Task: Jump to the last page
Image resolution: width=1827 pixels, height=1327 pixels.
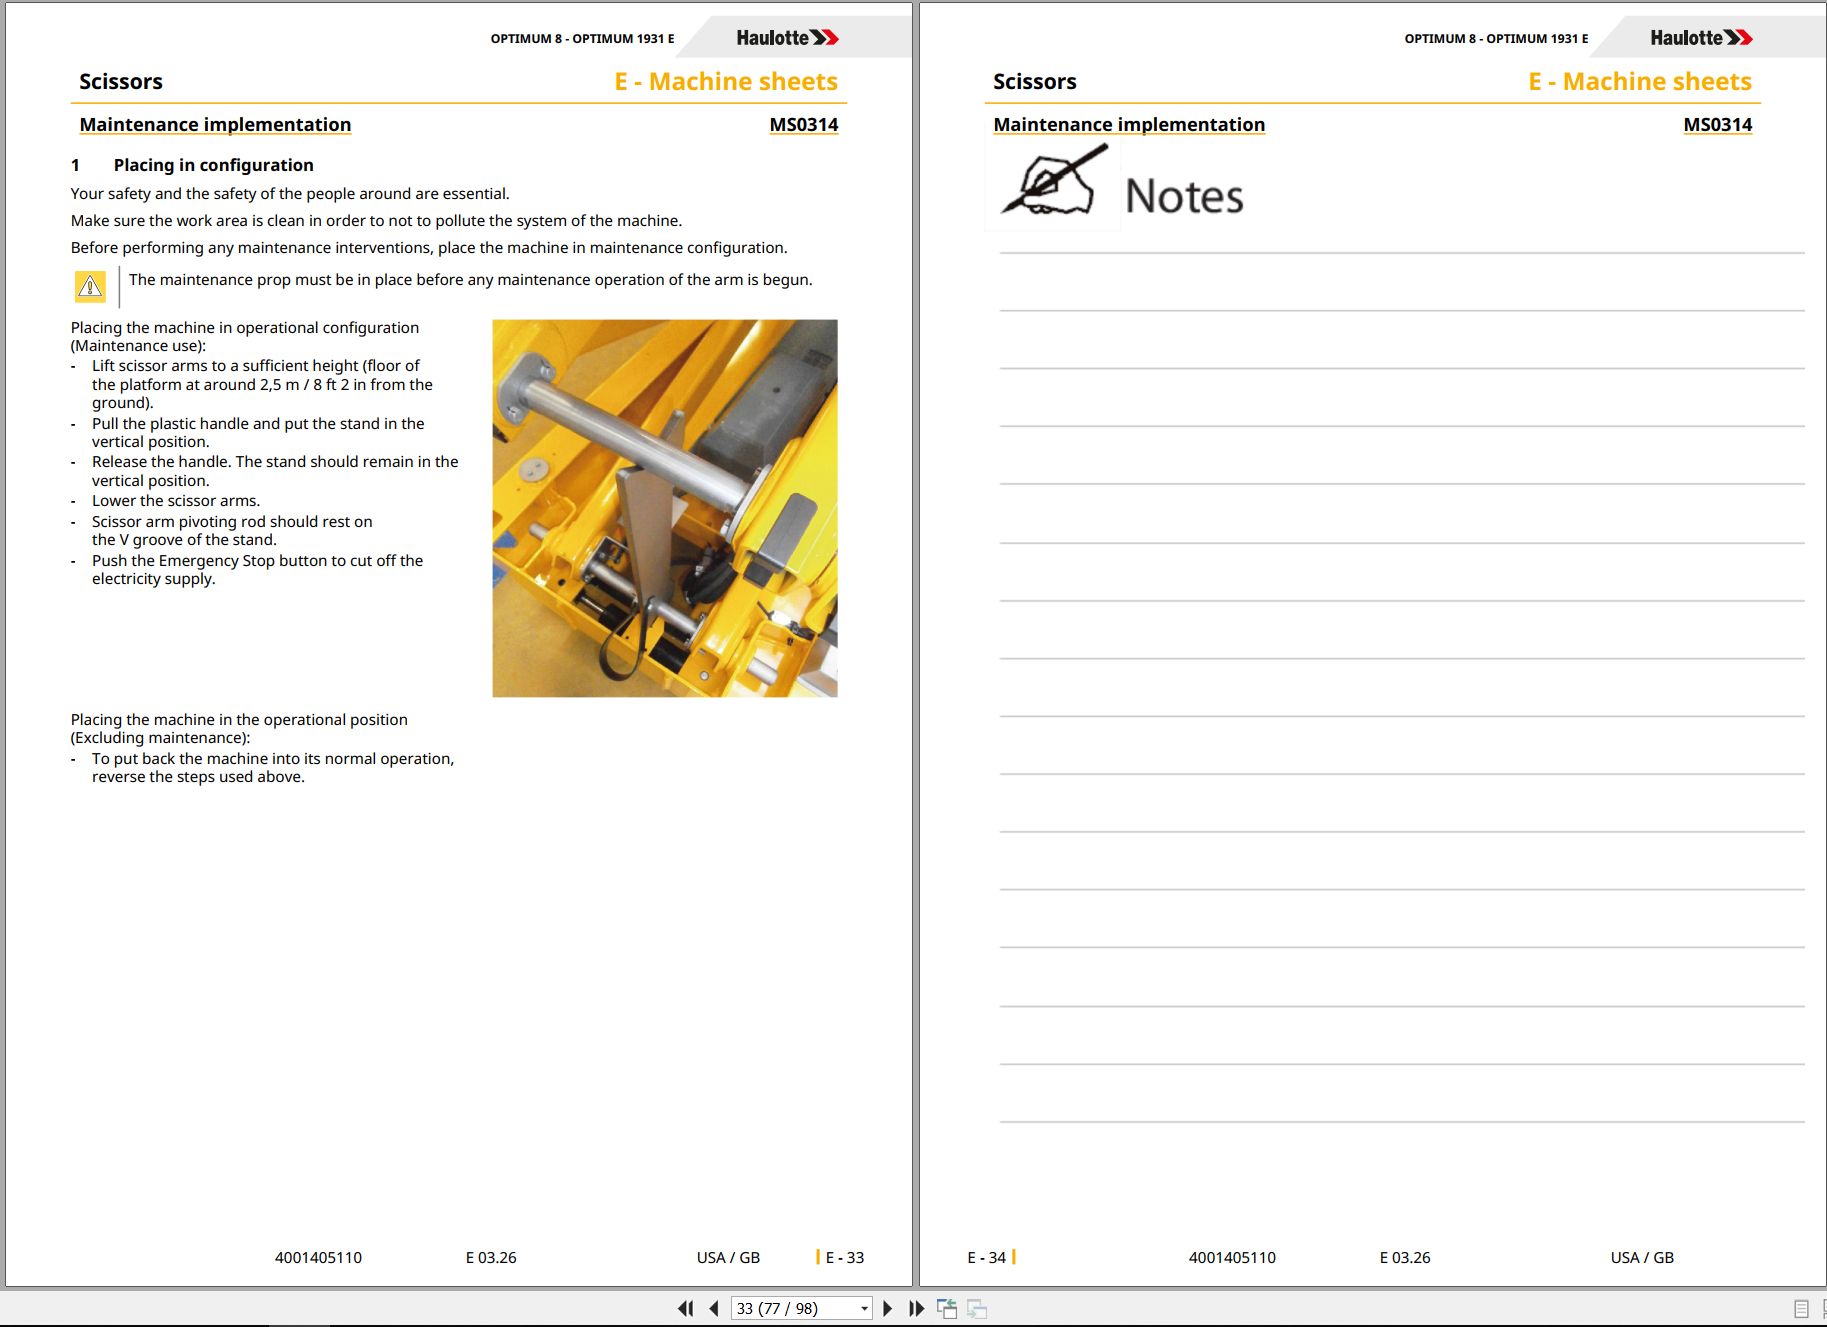Action: pyautogui.click(x=916, y=1308)
